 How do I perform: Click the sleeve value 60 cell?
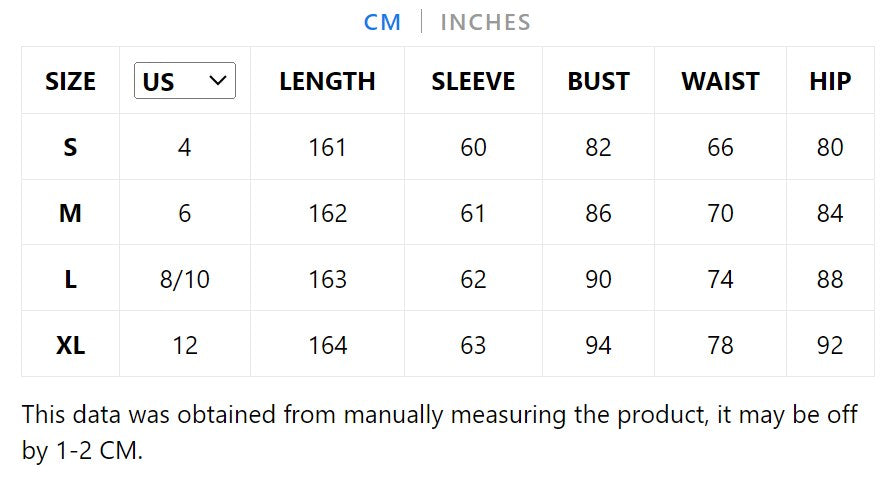pos(473,147)
